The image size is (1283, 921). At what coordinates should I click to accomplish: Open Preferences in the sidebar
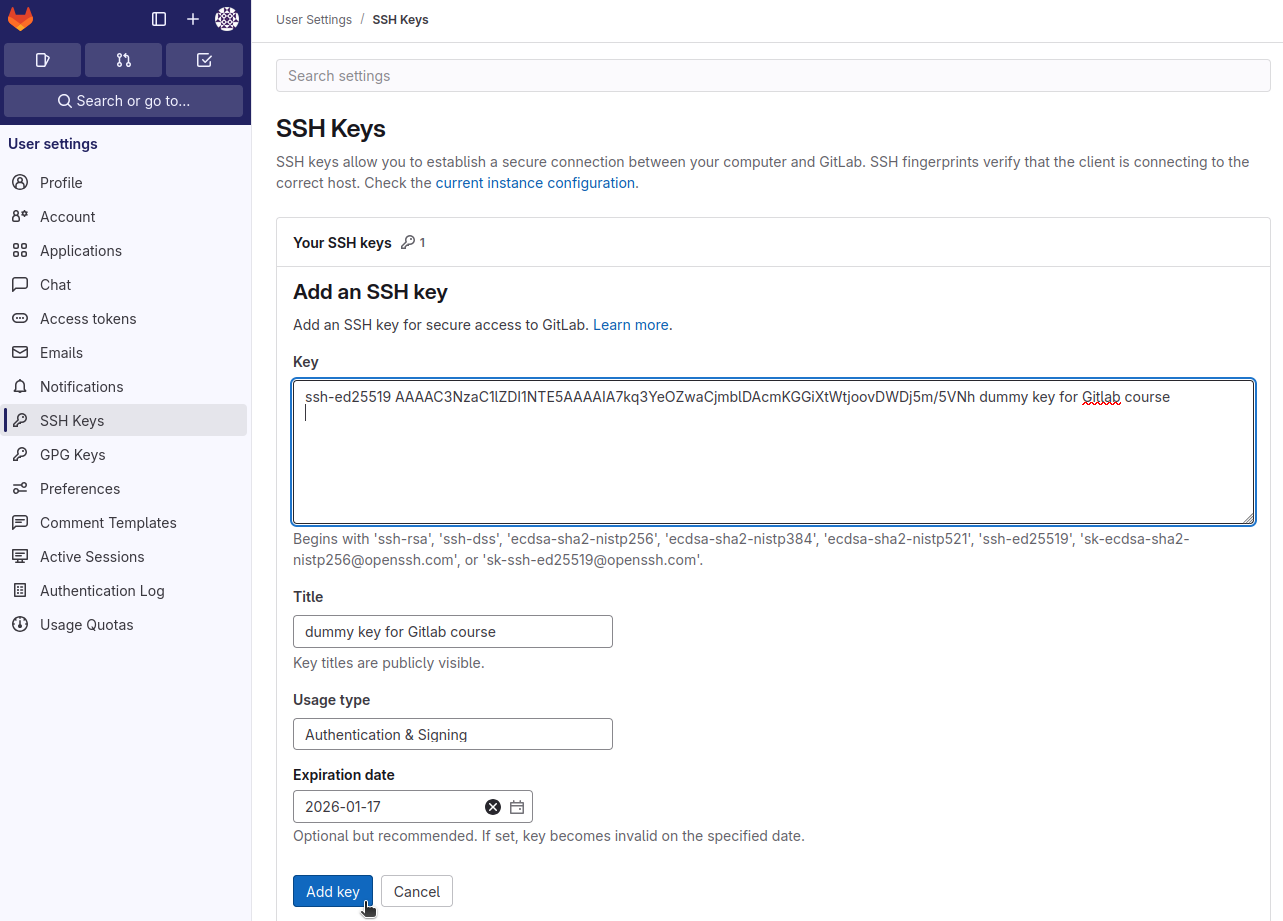(80, 489)
